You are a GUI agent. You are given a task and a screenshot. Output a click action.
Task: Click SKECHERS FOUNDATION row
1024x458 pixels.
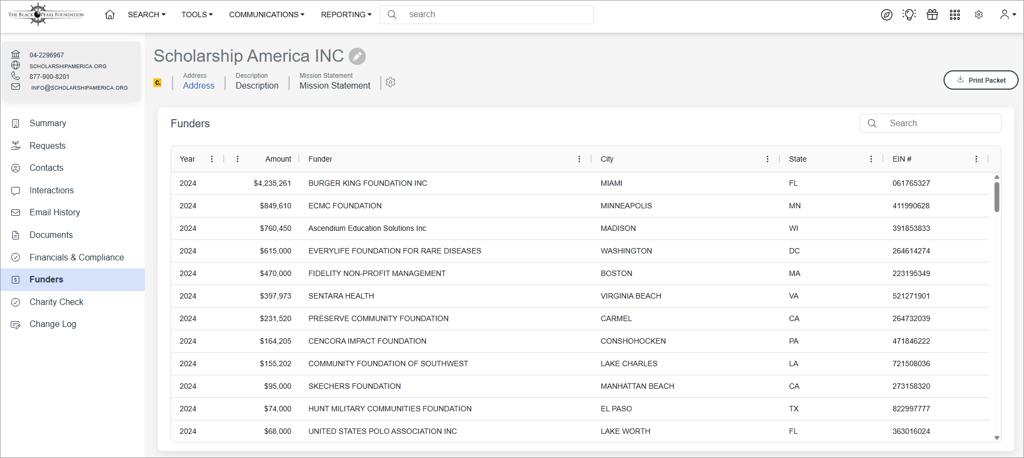click(x=581, y=386)
